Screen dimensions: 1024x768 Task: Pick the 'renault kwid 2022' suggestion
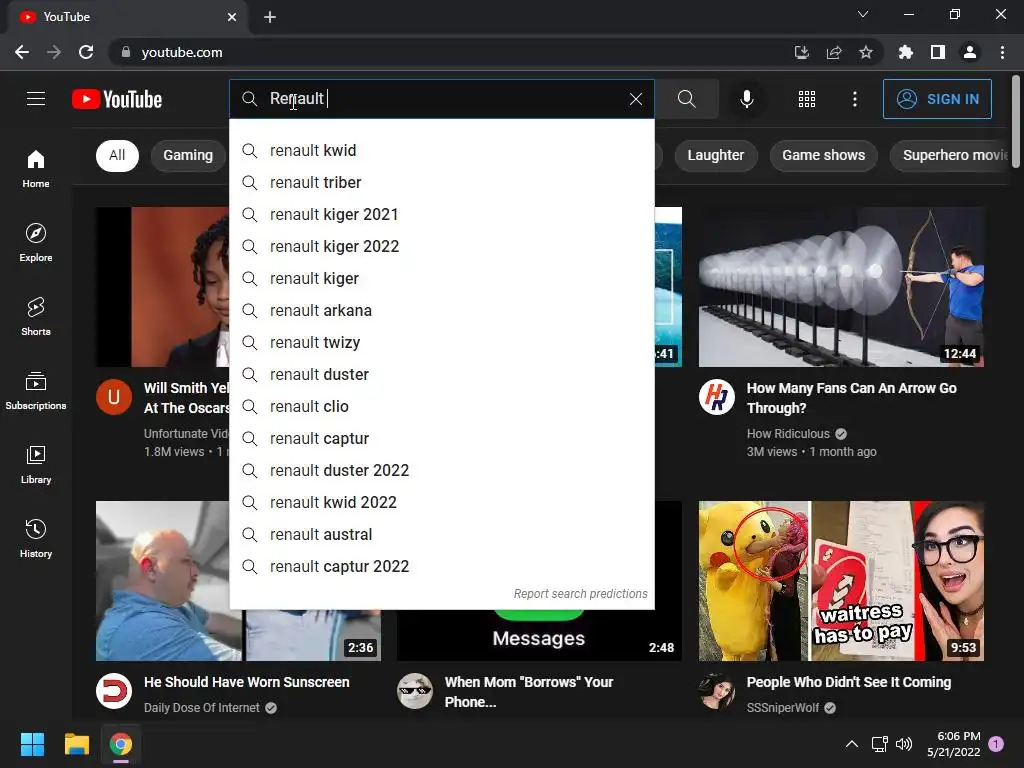point(442,502)
